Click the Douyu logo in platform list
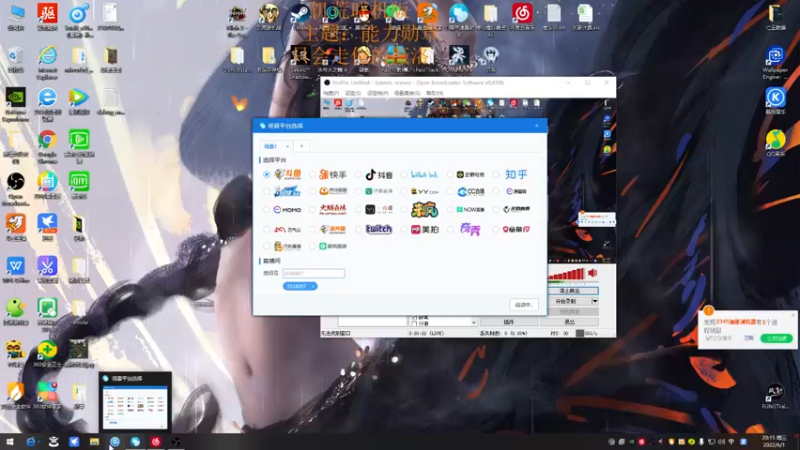 pos(287,174)
